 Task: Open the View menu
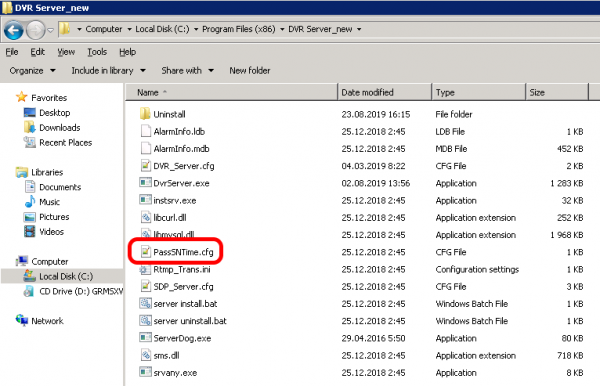pos(66,52)
